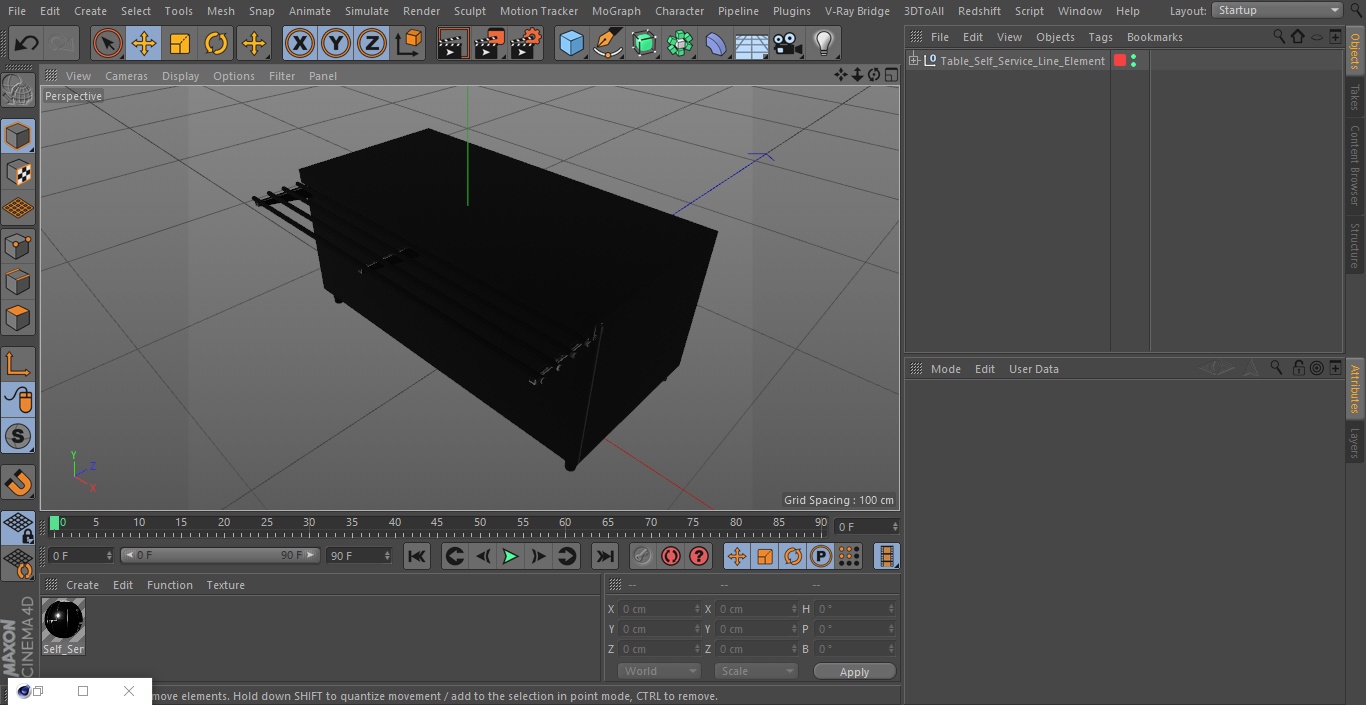Open the spline pen tool
Screen dimensions: 1366x705
(607, 44)
